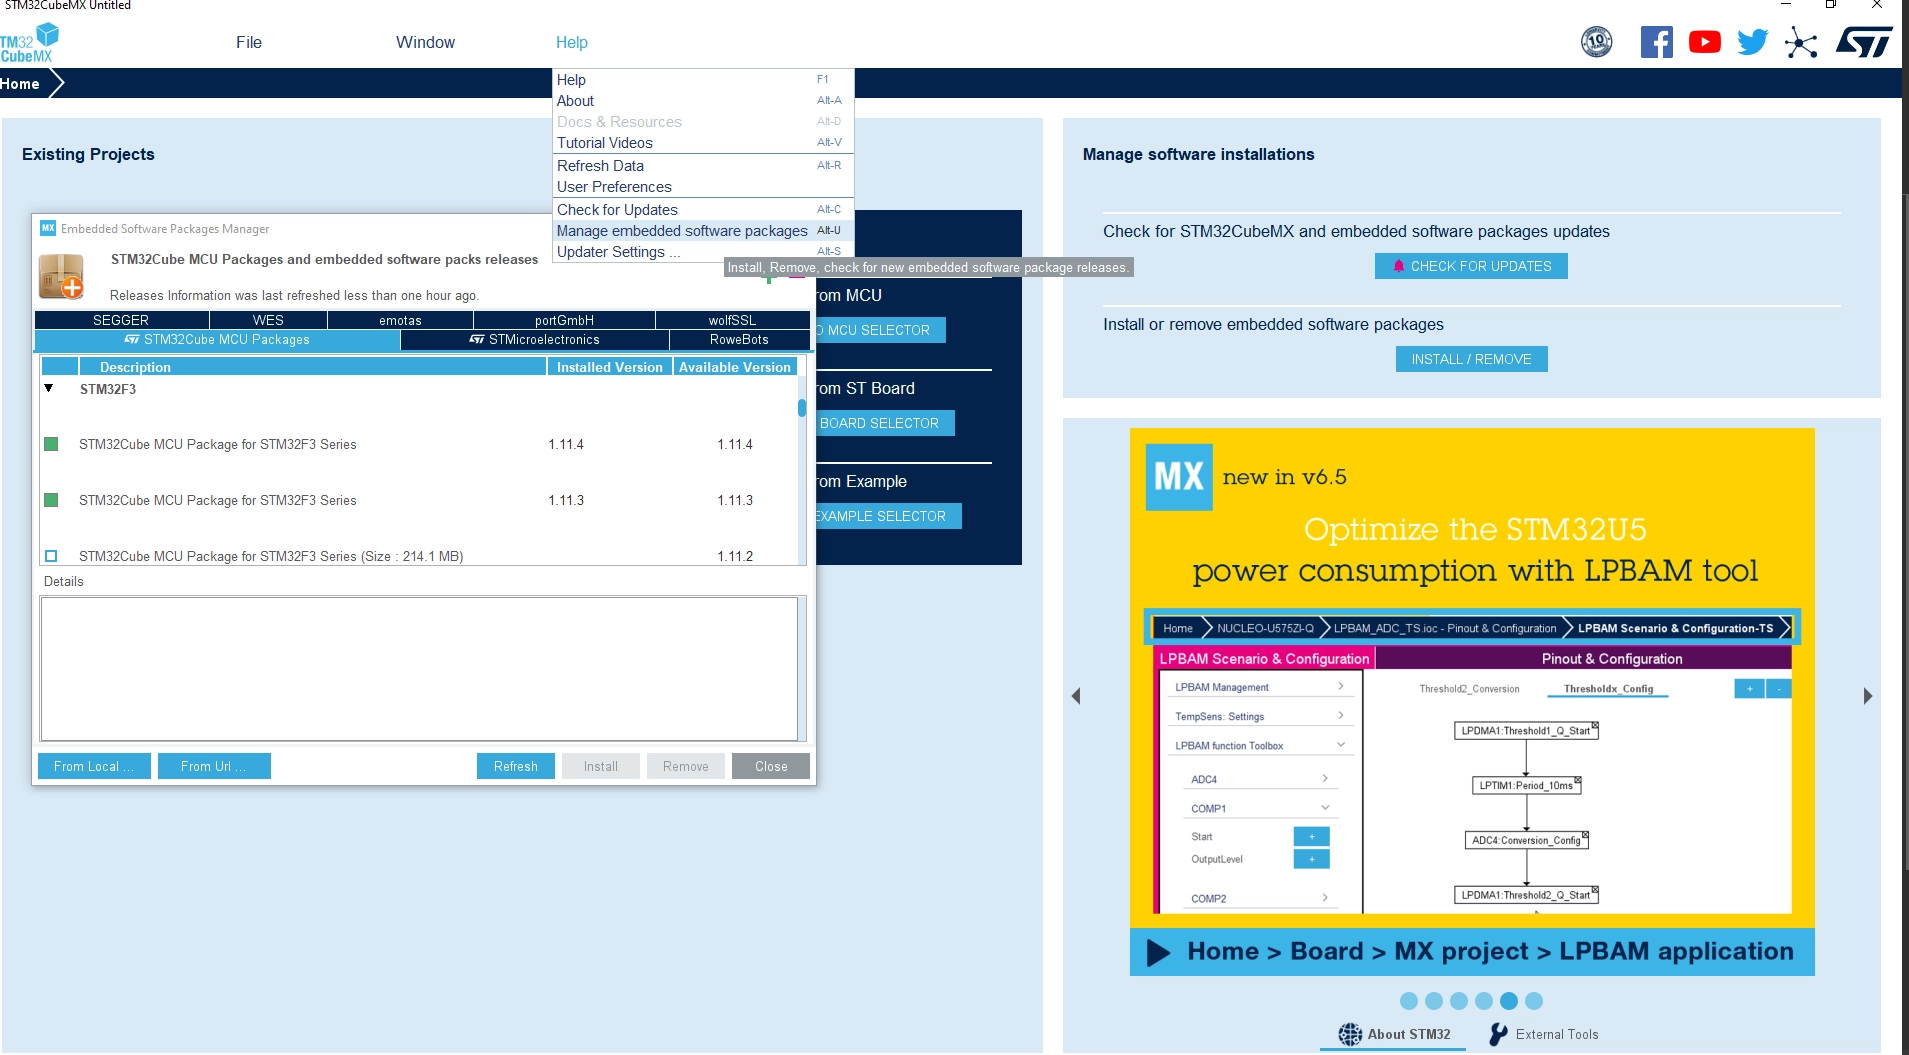
Task: Open User Preferences from the Help menu
Action: [703, 187]
